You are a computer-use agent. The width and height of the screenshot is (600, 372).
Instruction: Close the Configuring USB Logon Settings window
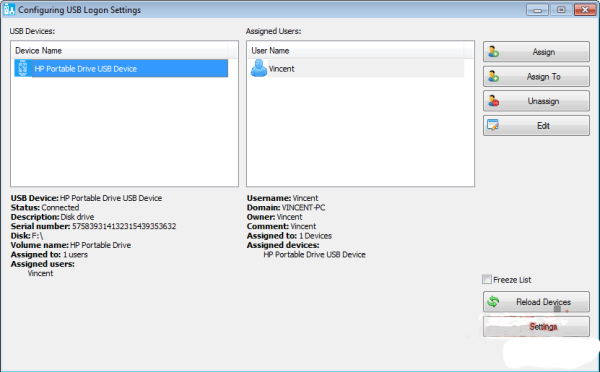pyautogui.click(x=585, y=10)
